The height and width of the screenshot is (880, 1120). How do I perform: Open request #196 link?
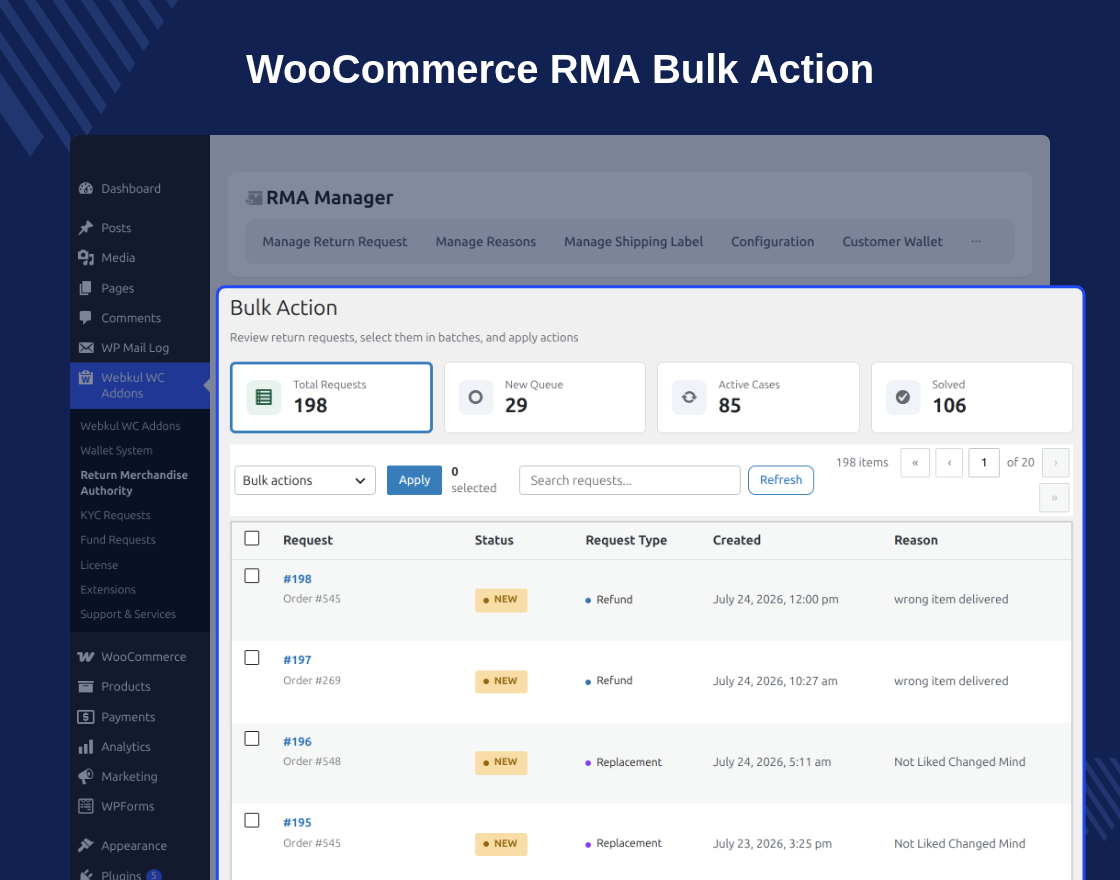point(297,741)
